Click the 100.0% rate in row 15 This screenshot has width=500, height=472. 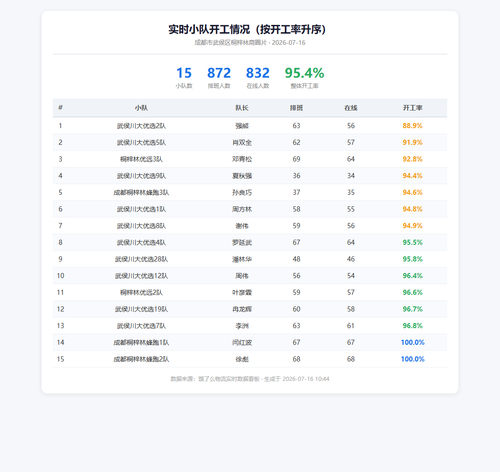[413, 359]
